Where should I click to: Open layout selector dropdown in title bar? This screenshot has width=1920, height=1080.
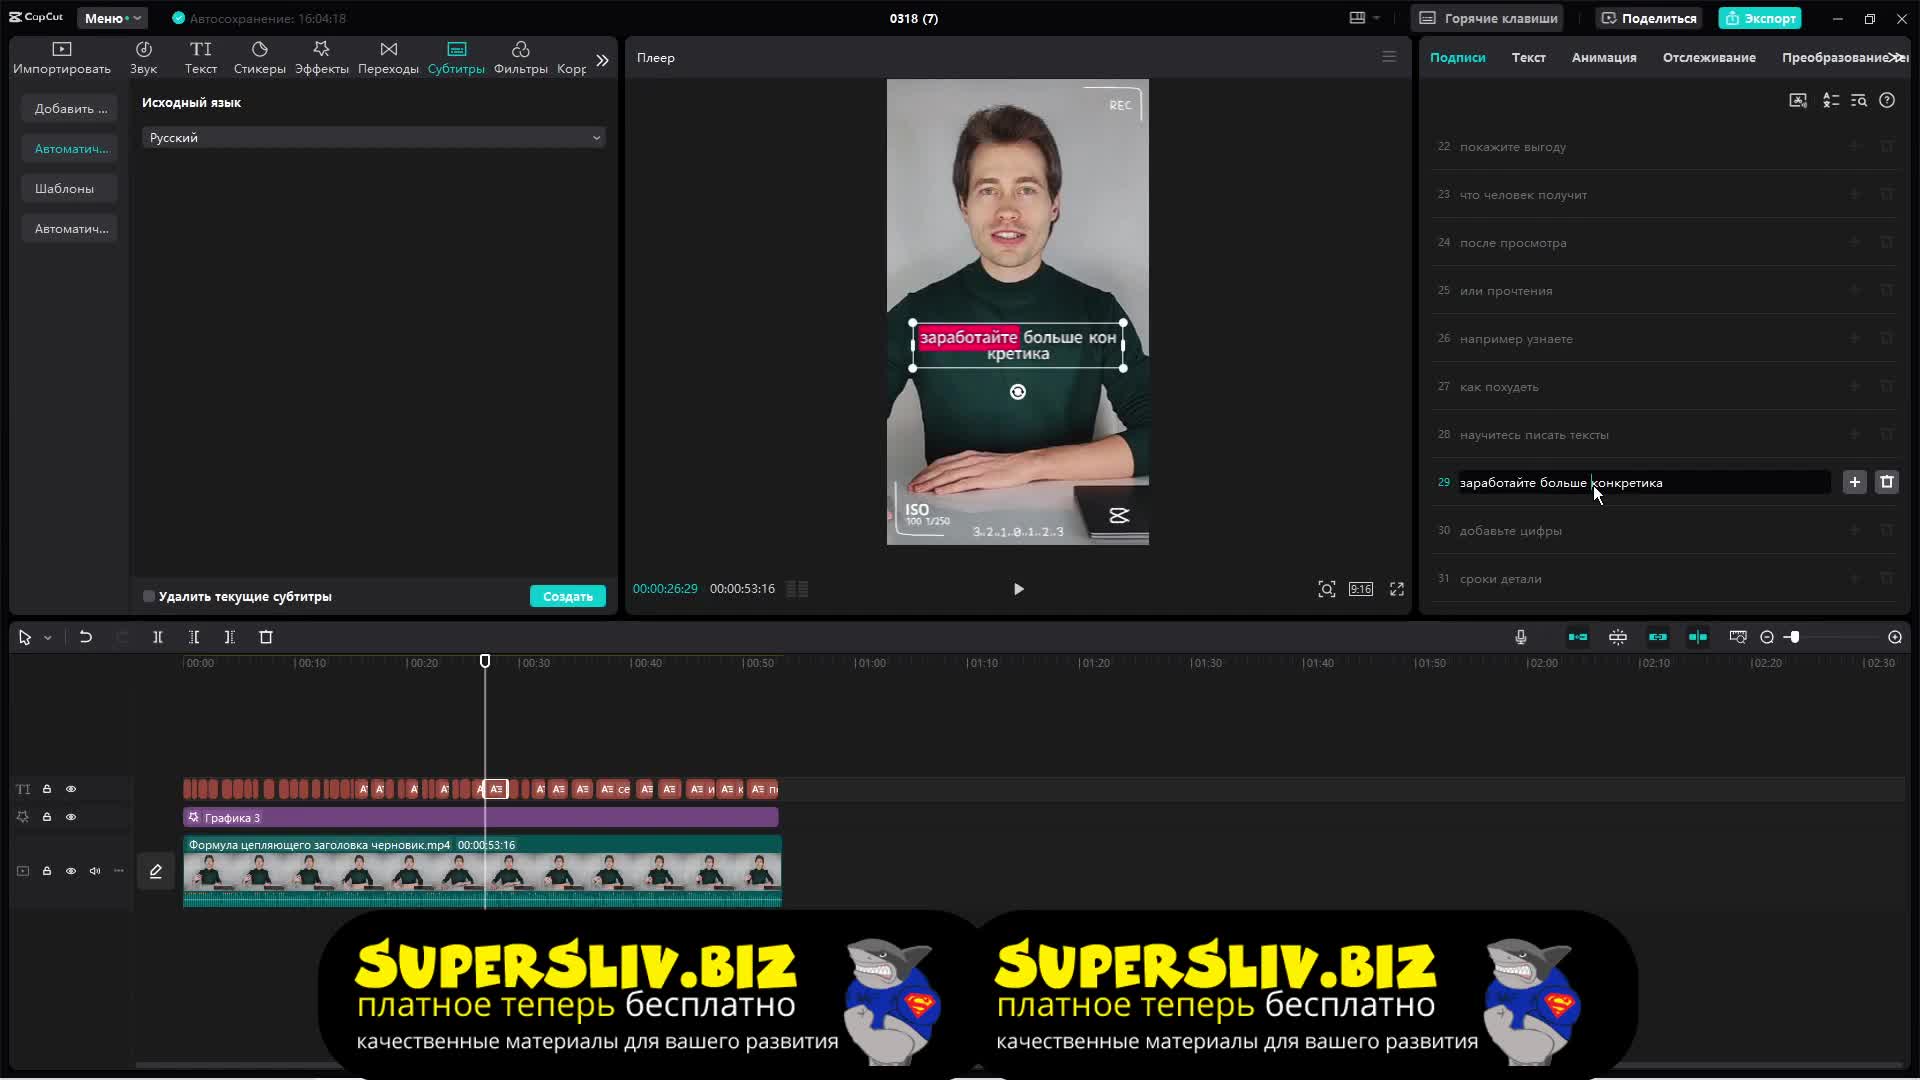[1364, 18]
